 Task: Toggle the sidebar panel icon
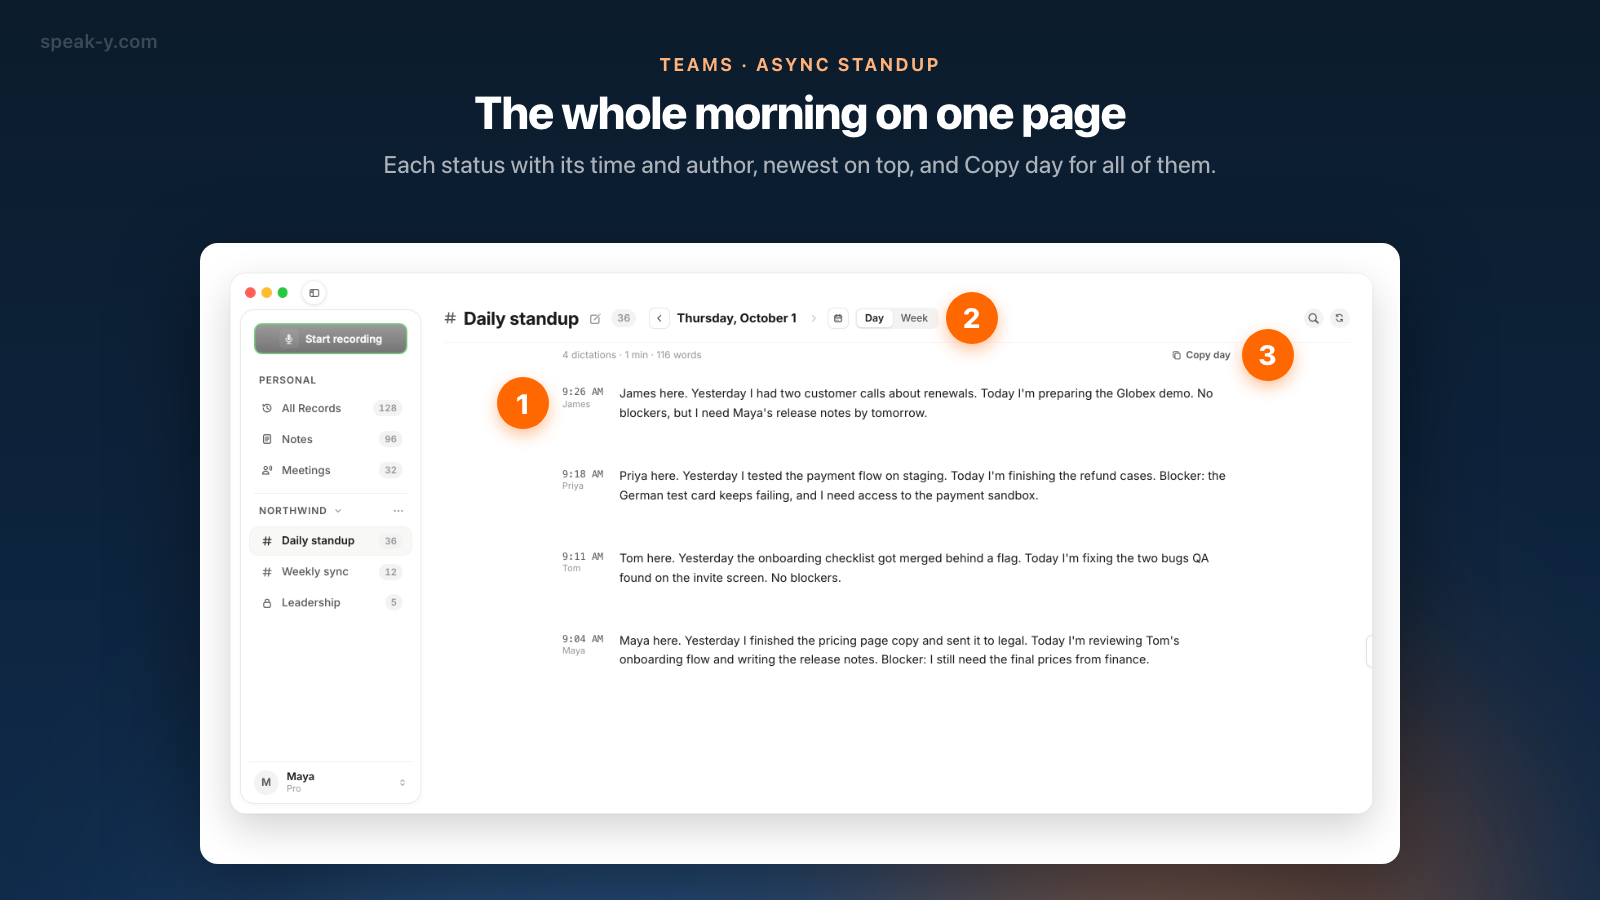click(314, 293)
